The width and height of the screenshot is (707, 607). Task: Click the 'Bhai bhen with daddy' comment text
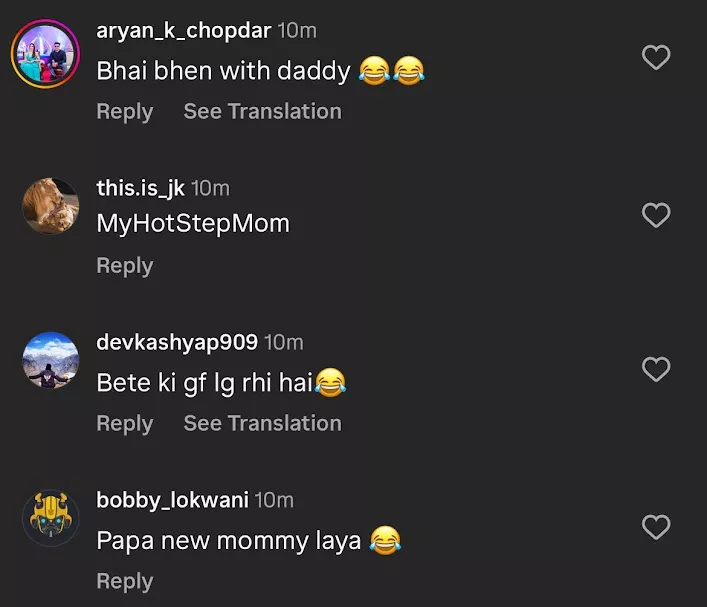click(x=223, y=71)
